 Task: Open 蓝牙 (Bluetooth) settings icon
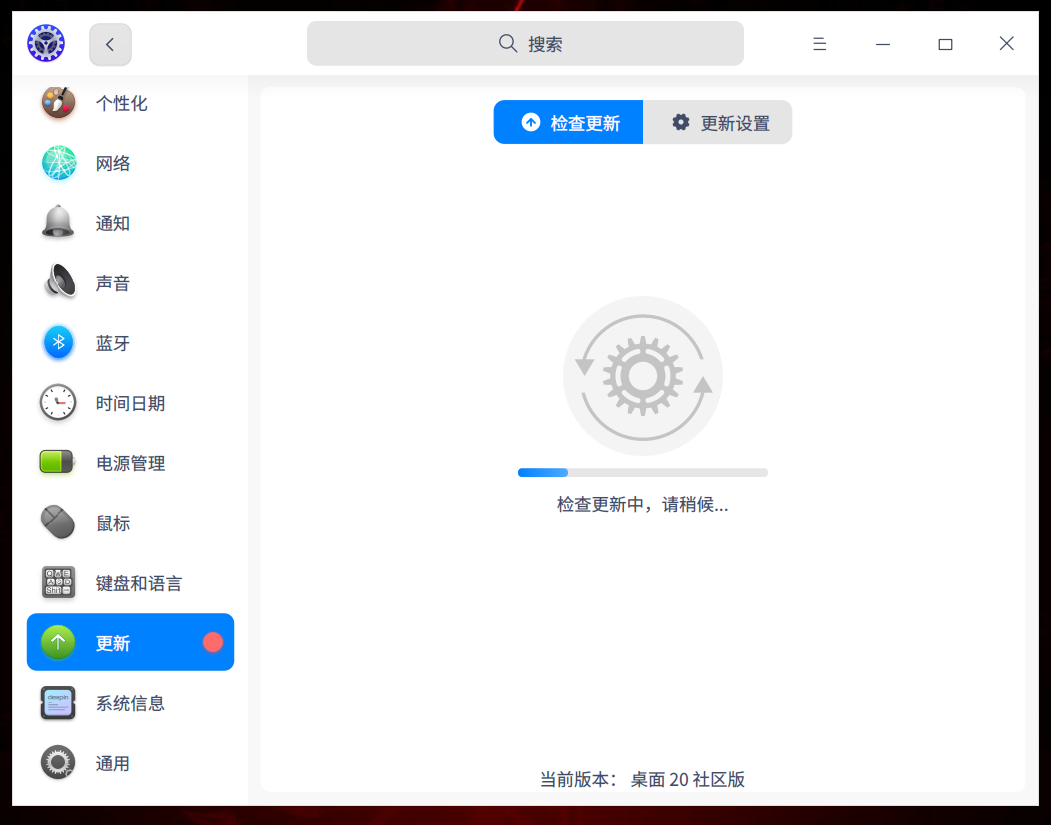(x=57, y=342)
